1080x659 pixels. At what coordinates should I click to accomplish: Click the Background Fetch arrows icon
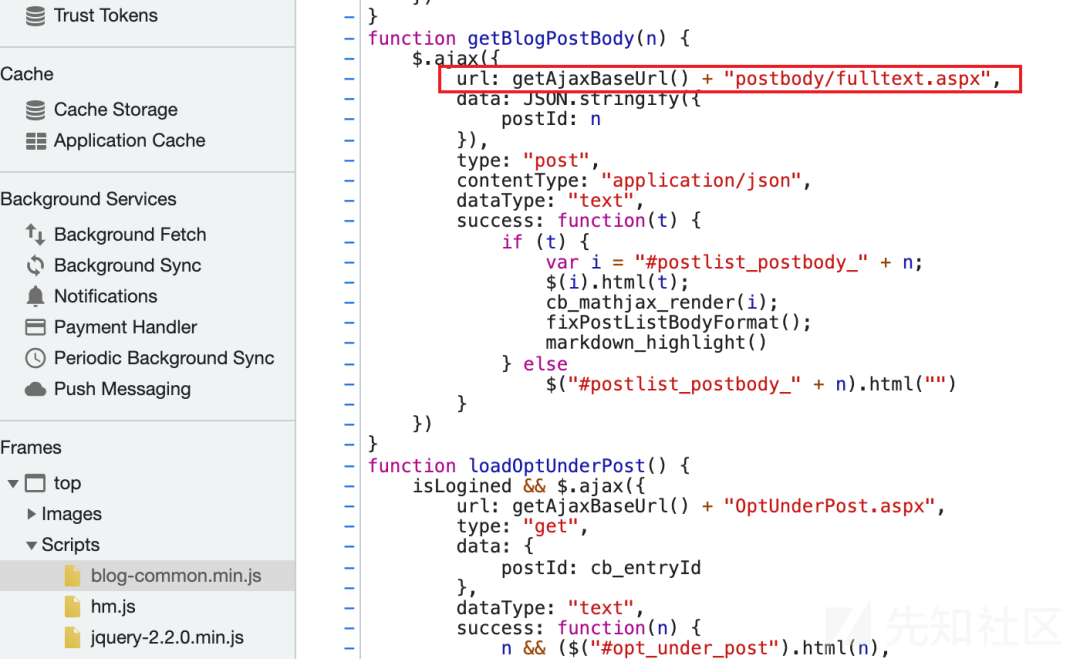[x=35, y=234]
